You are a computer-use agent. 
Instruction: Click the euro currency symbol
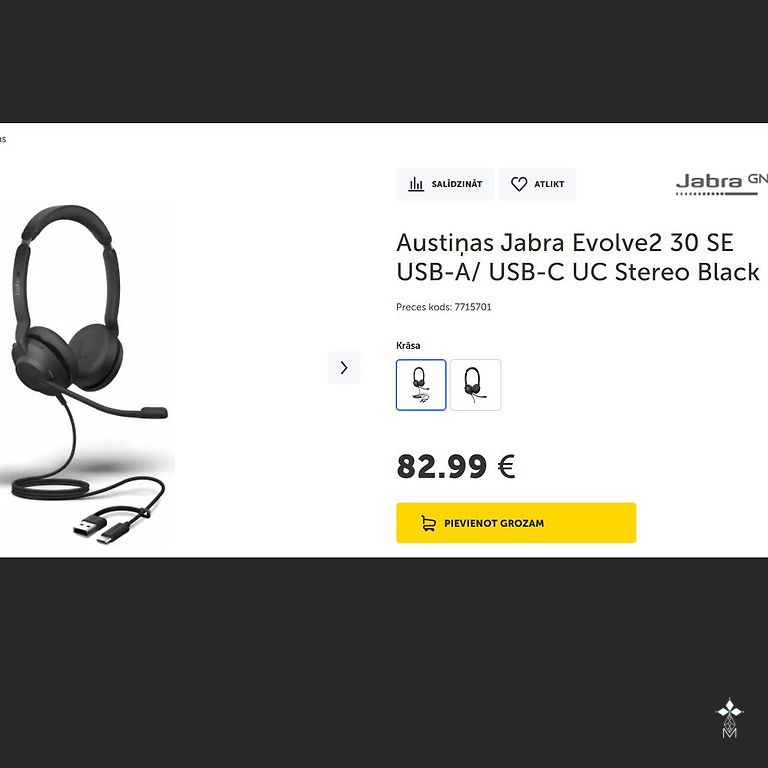(x=506, y=466)
